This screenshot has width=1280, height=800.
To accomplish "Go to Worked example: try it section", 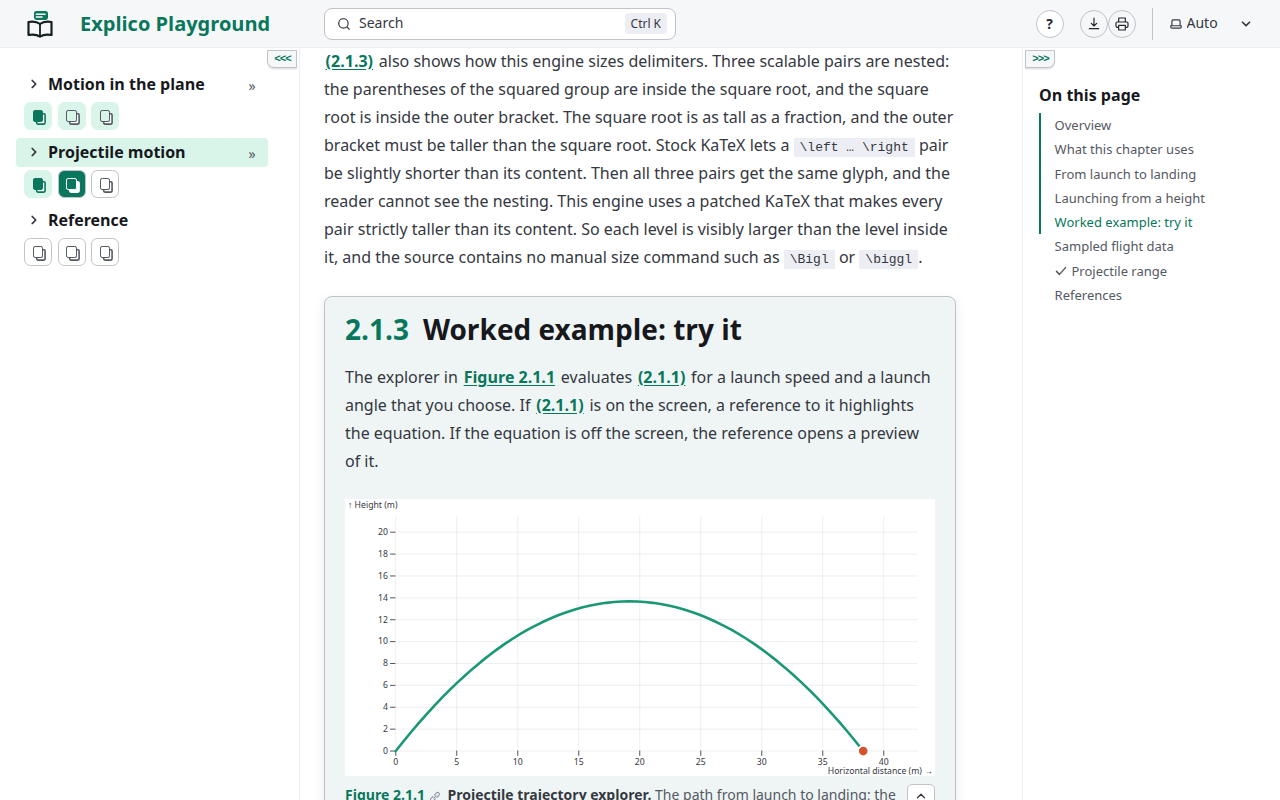I will (1124, 222).
